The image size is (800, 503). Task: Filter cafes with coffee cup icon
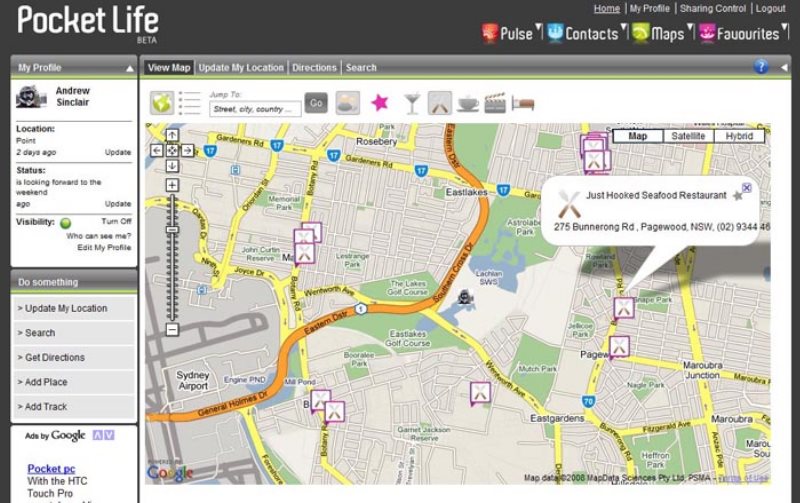[x=467, y=104]
